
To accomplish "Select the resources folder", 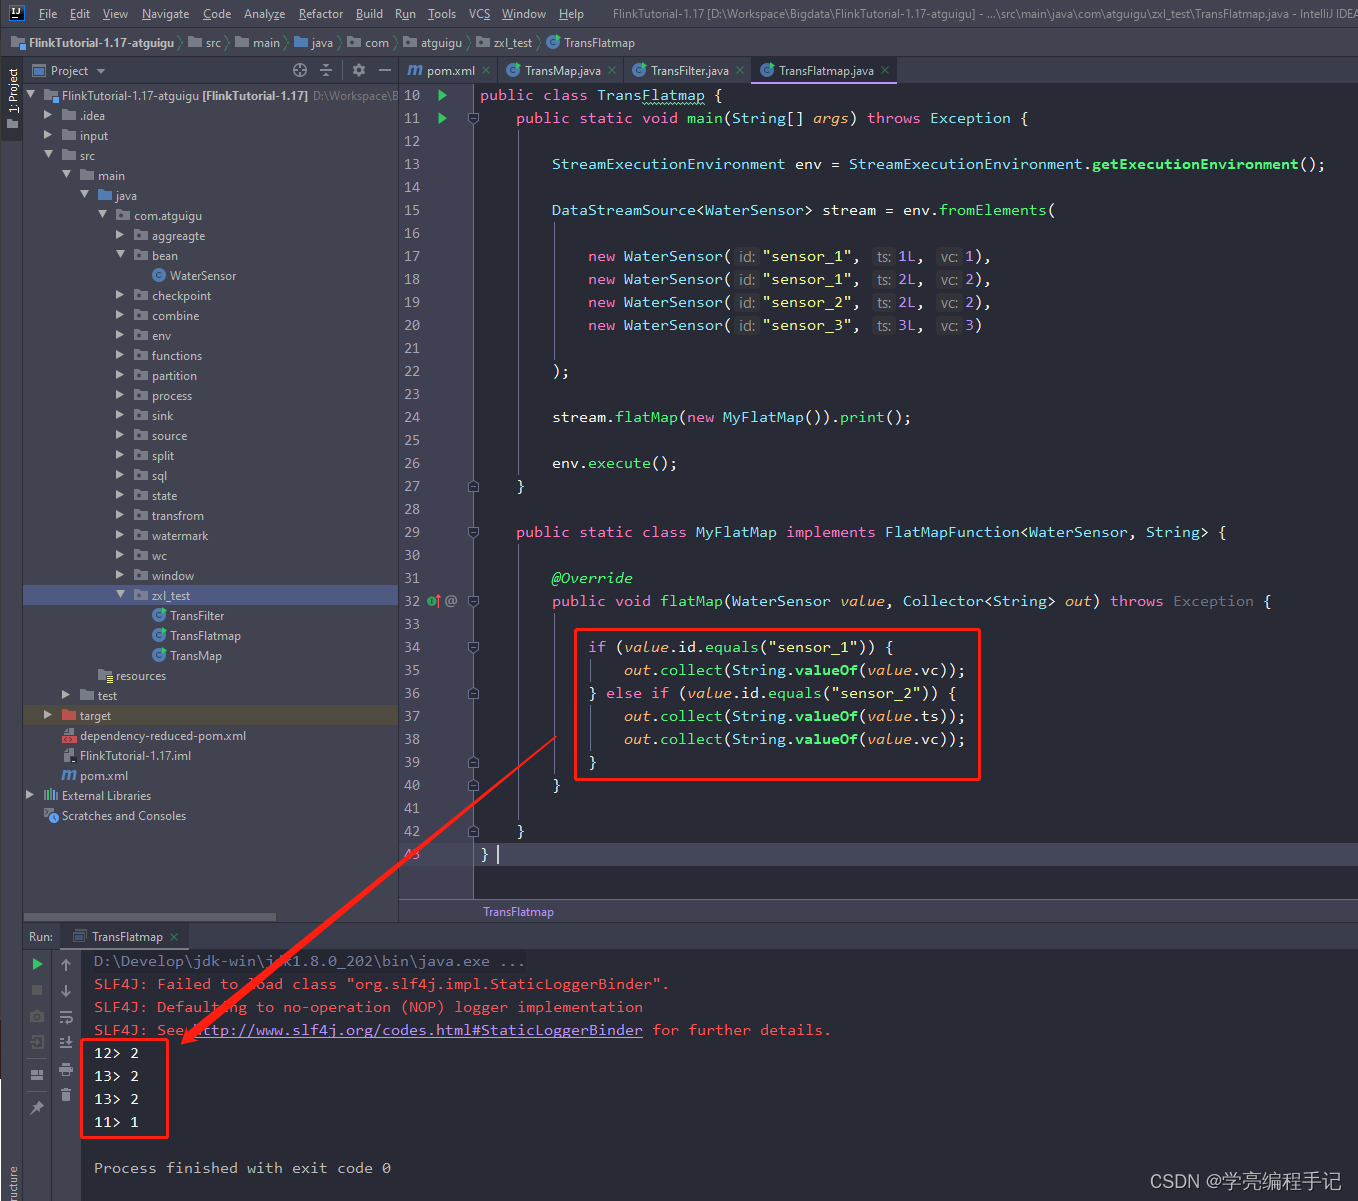I will 141,676.
